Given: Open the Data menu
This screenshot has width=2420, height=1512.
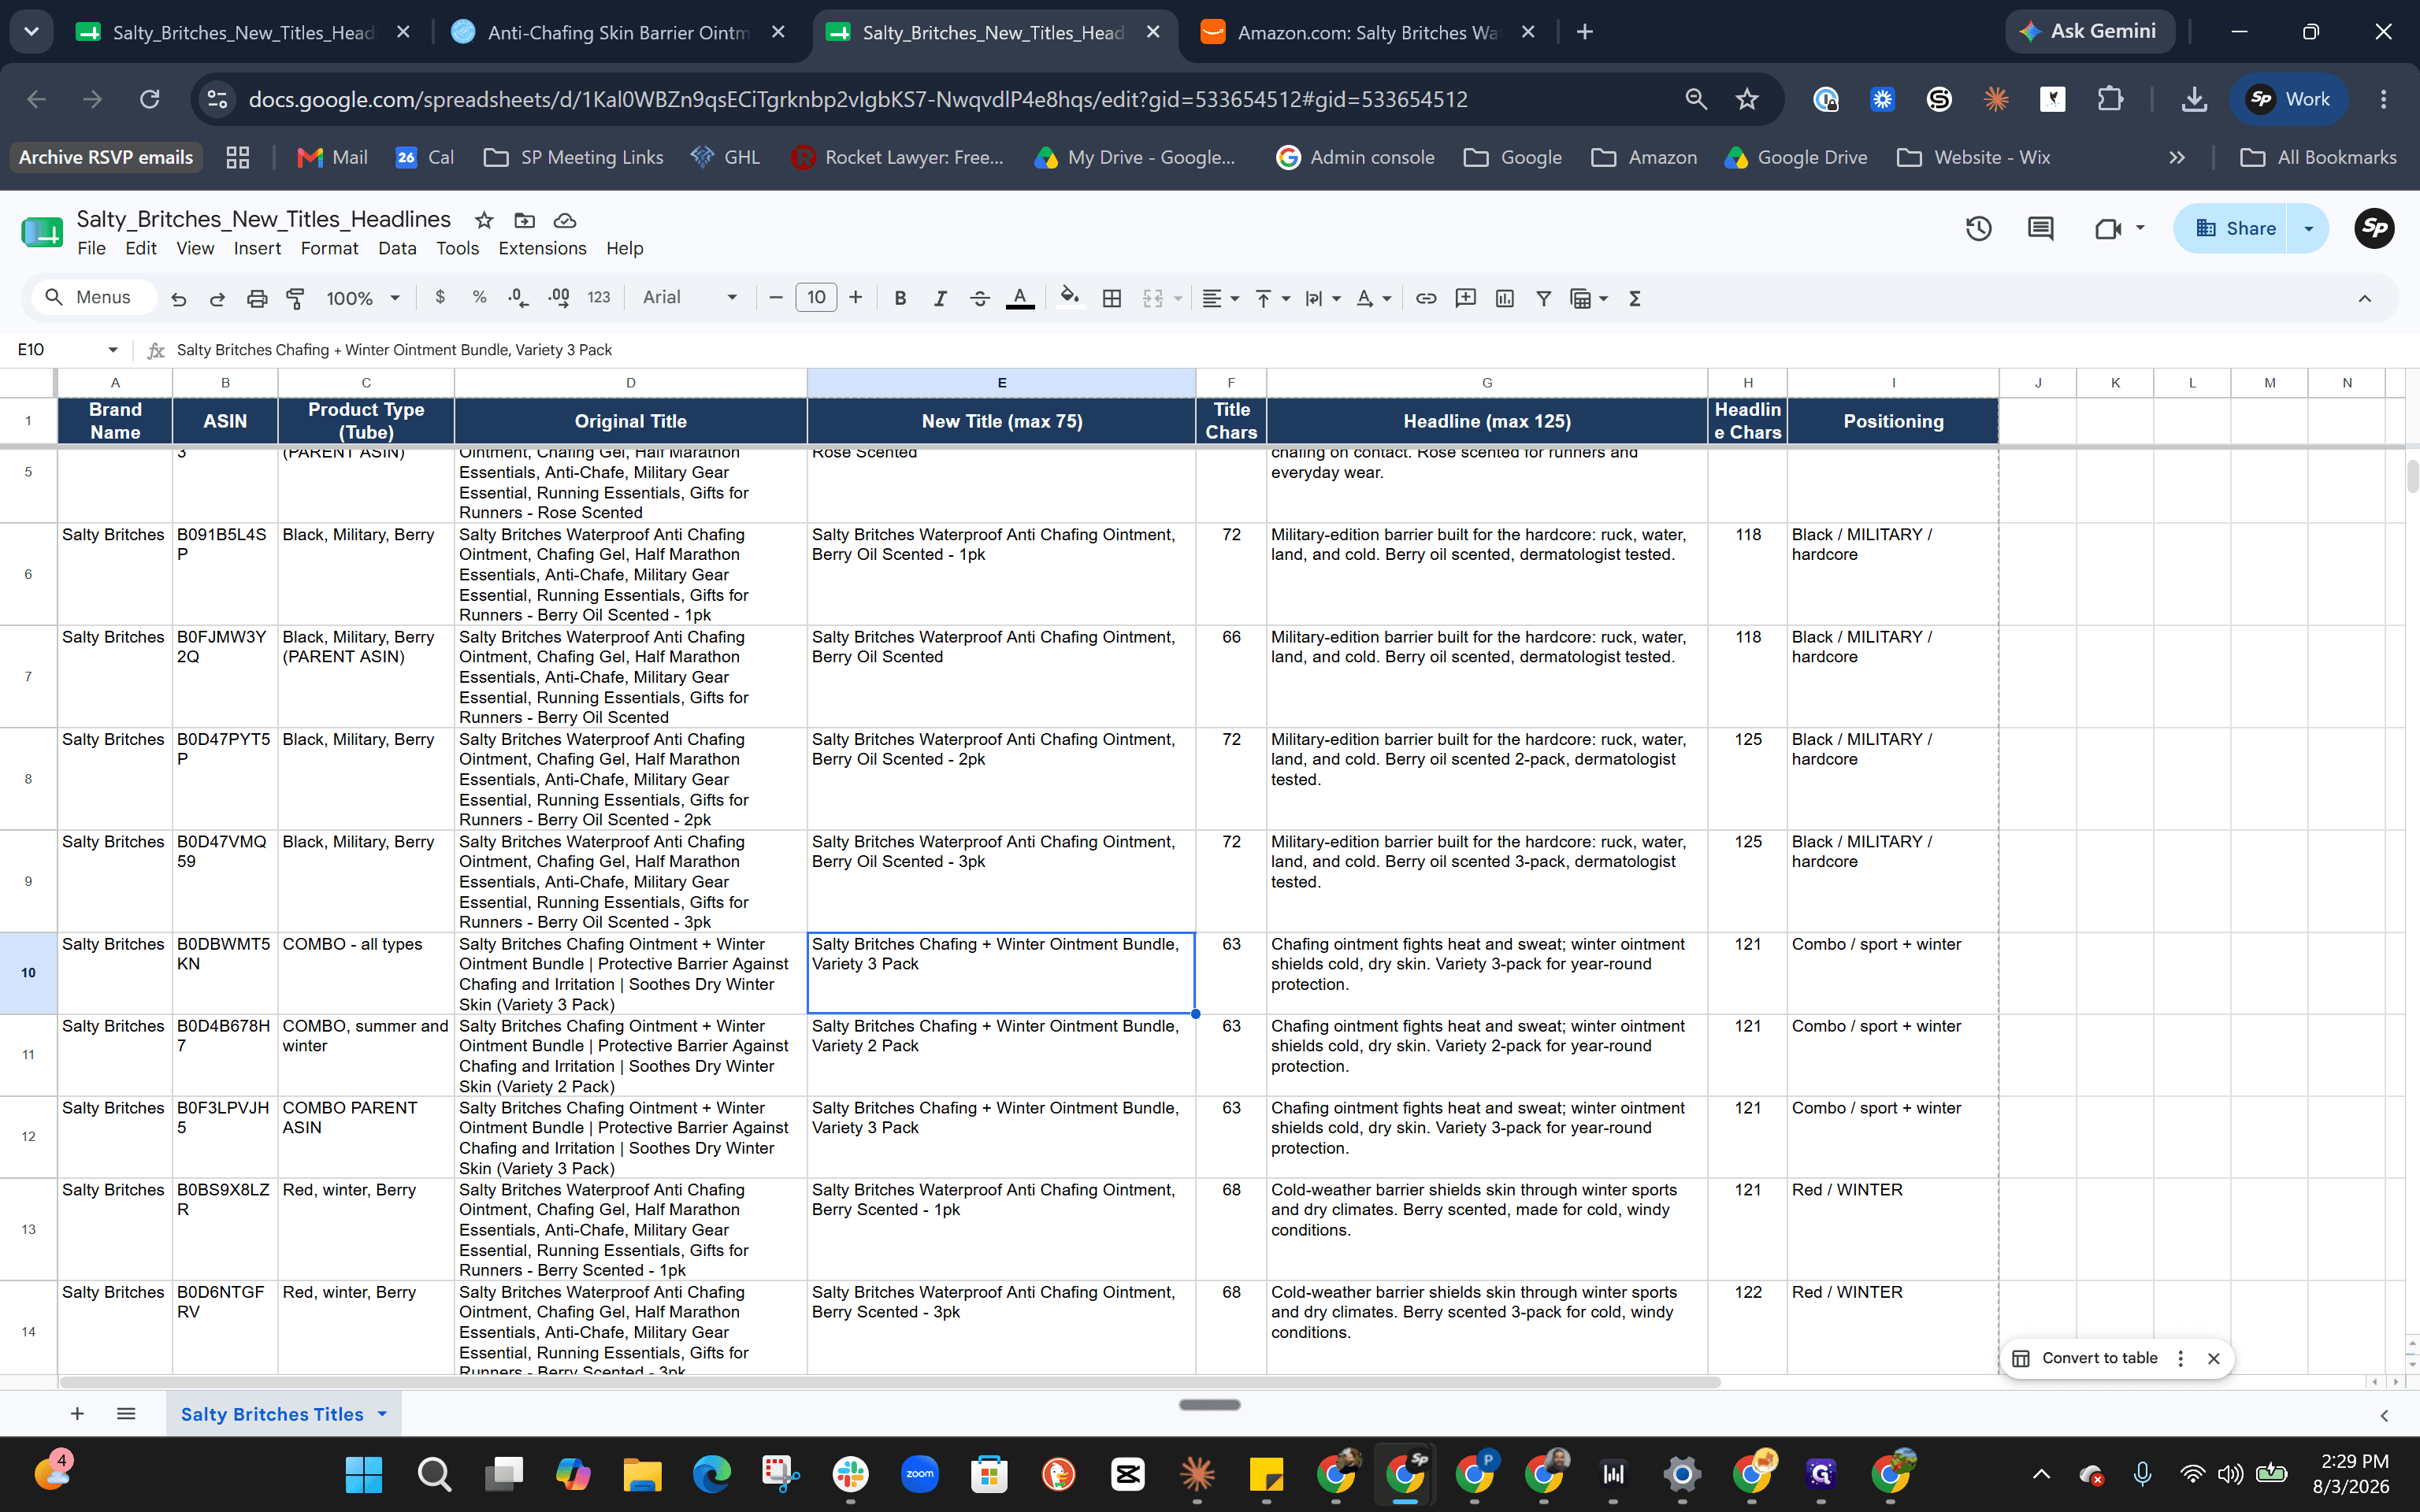Looking at the screenshot, I should point(397,248).
